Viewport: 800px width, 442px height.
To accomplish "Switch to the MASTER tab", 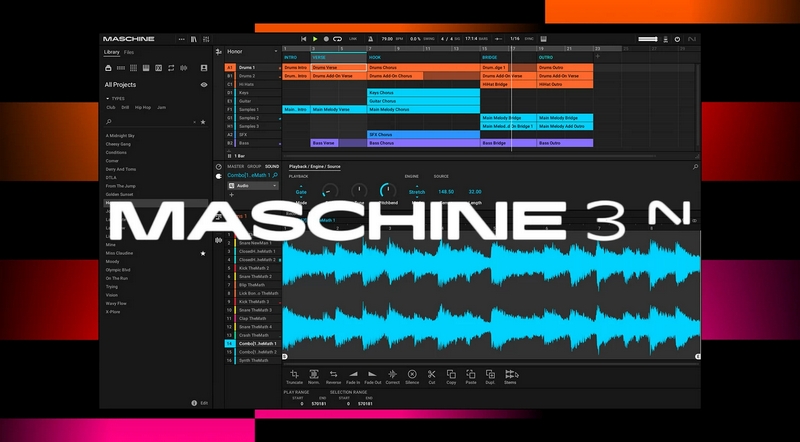I will pyautogui.click(x=236, y=166).
